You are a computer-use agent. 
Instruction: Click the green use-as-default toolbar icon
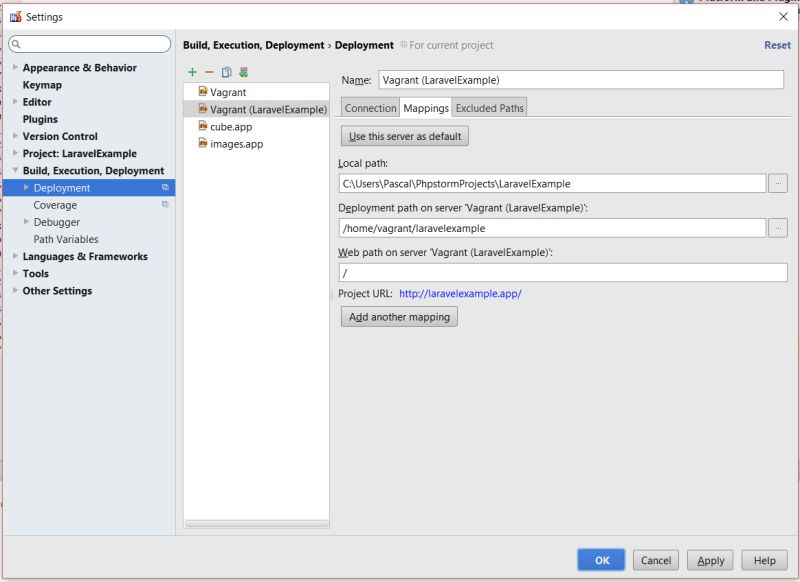(243, 71)
